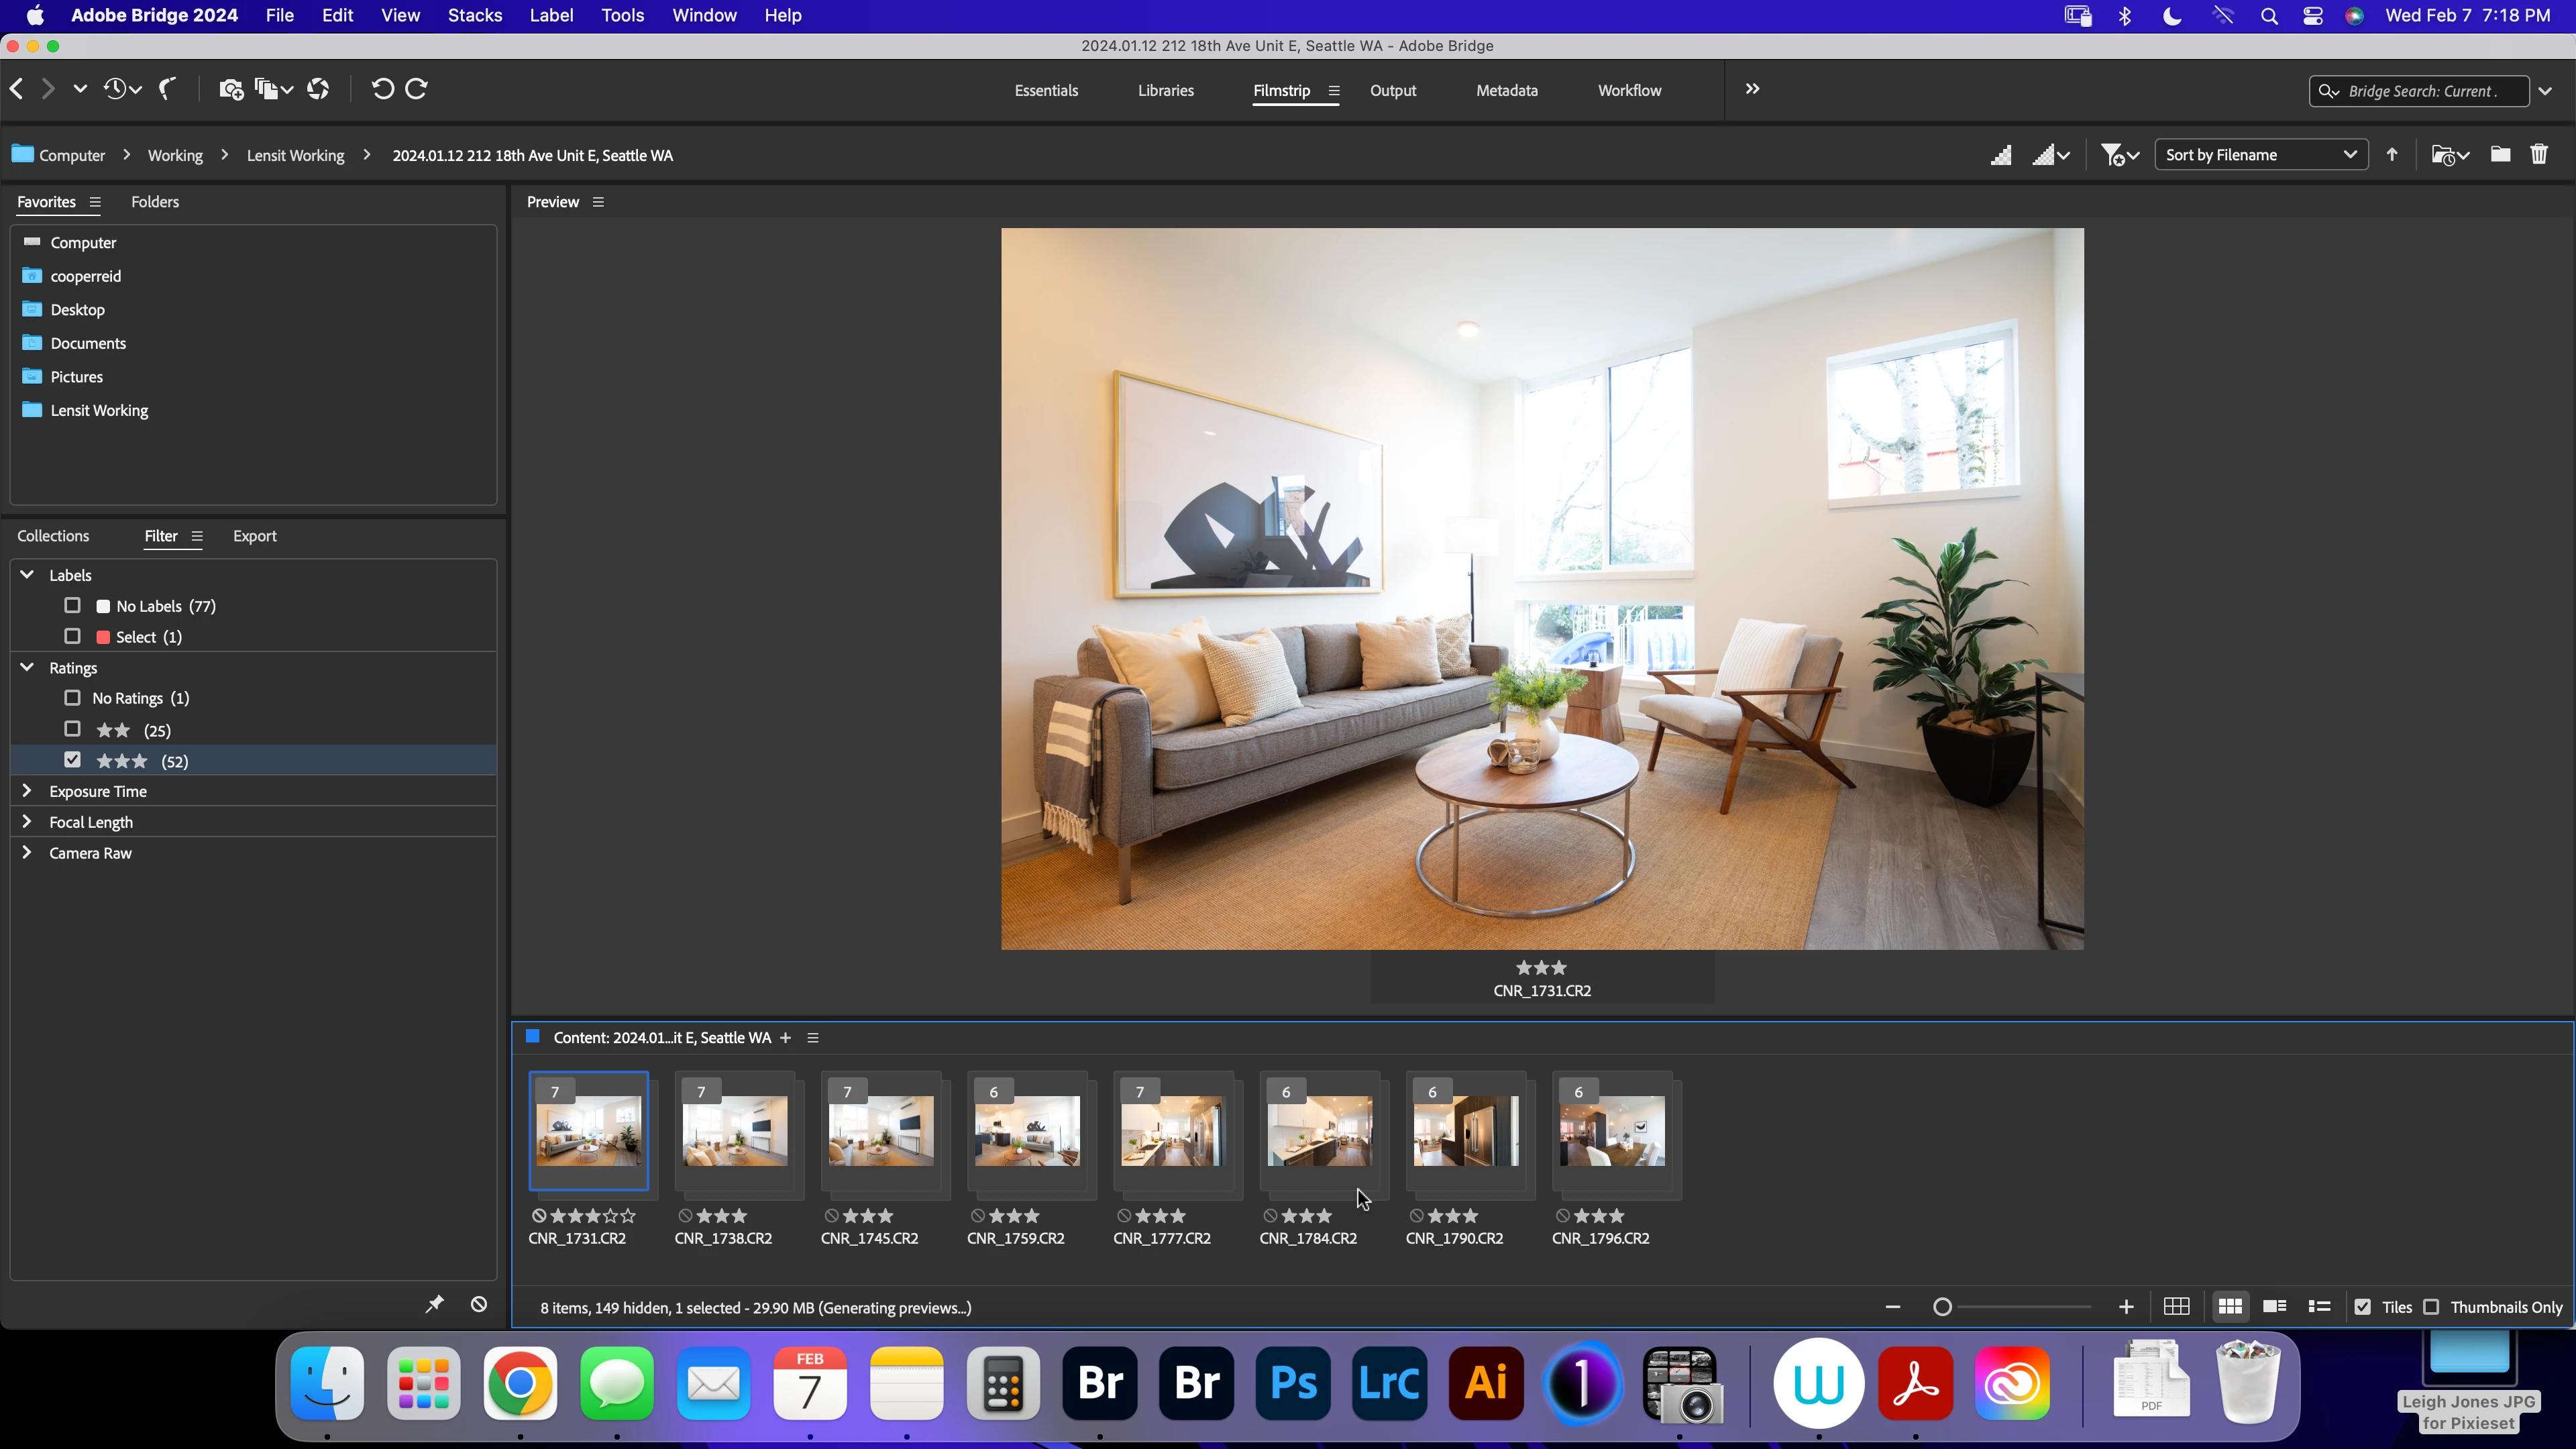The image size is (2576, 1449).
Task: Open Lensit Working in Favorites
Action: (99, 410)
